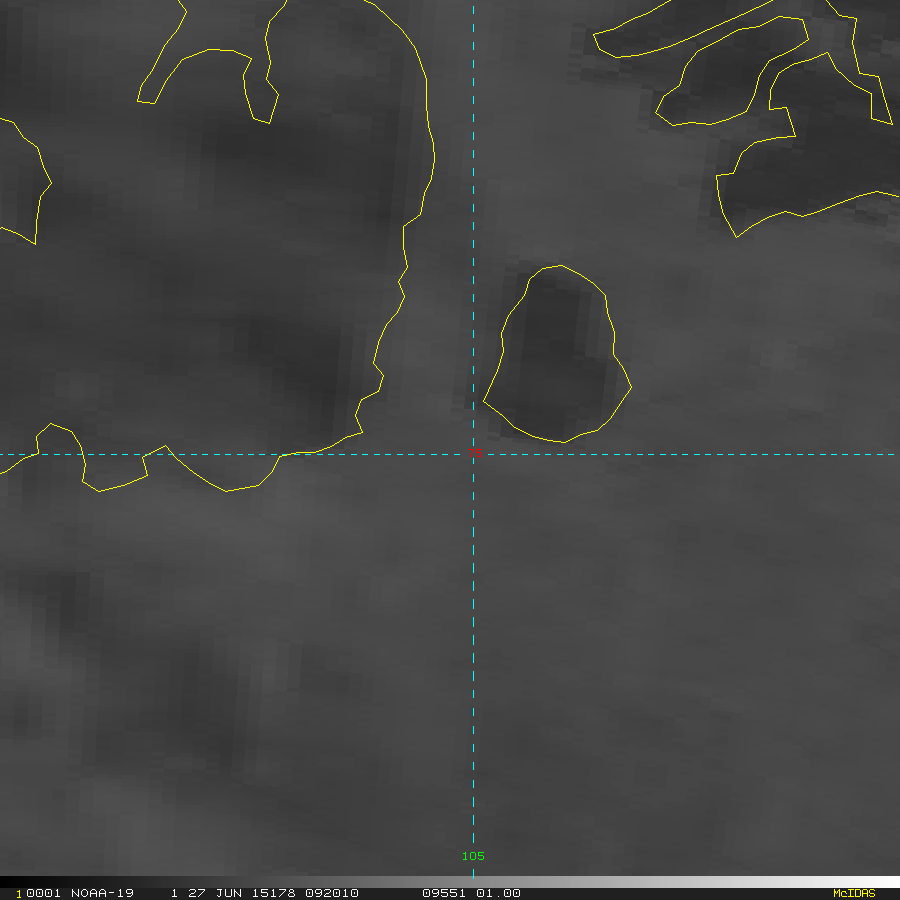This screenshot has width=900, height=900.
Task: Click the 092010 image time value
Action: pos(333,893)
